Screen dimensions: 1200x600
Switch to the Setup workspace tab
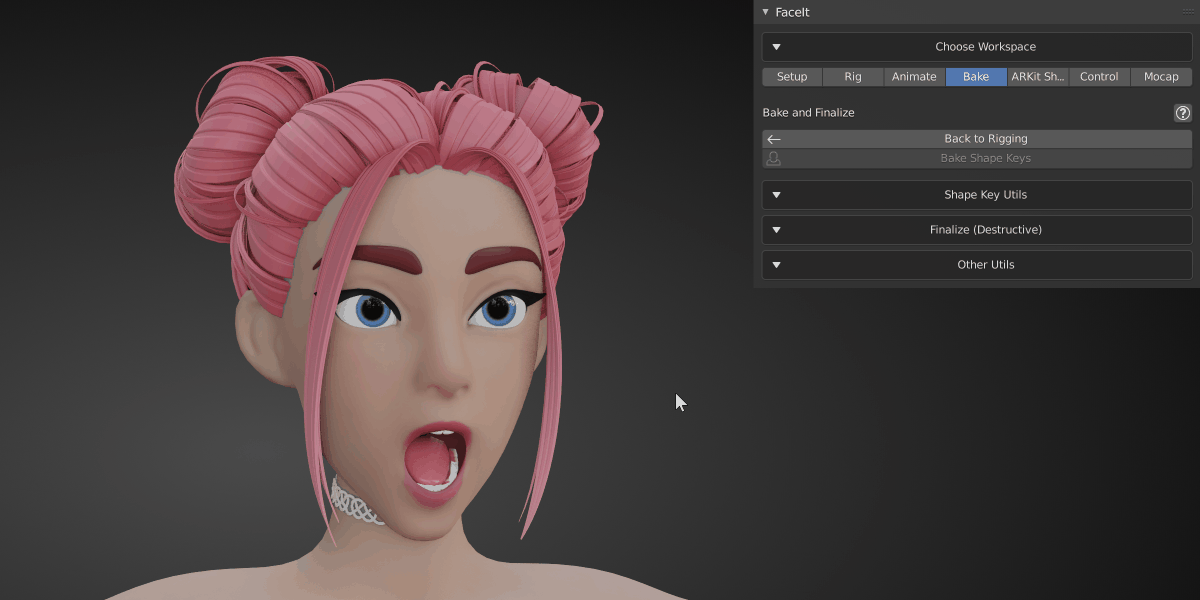[x=792, y=77]
